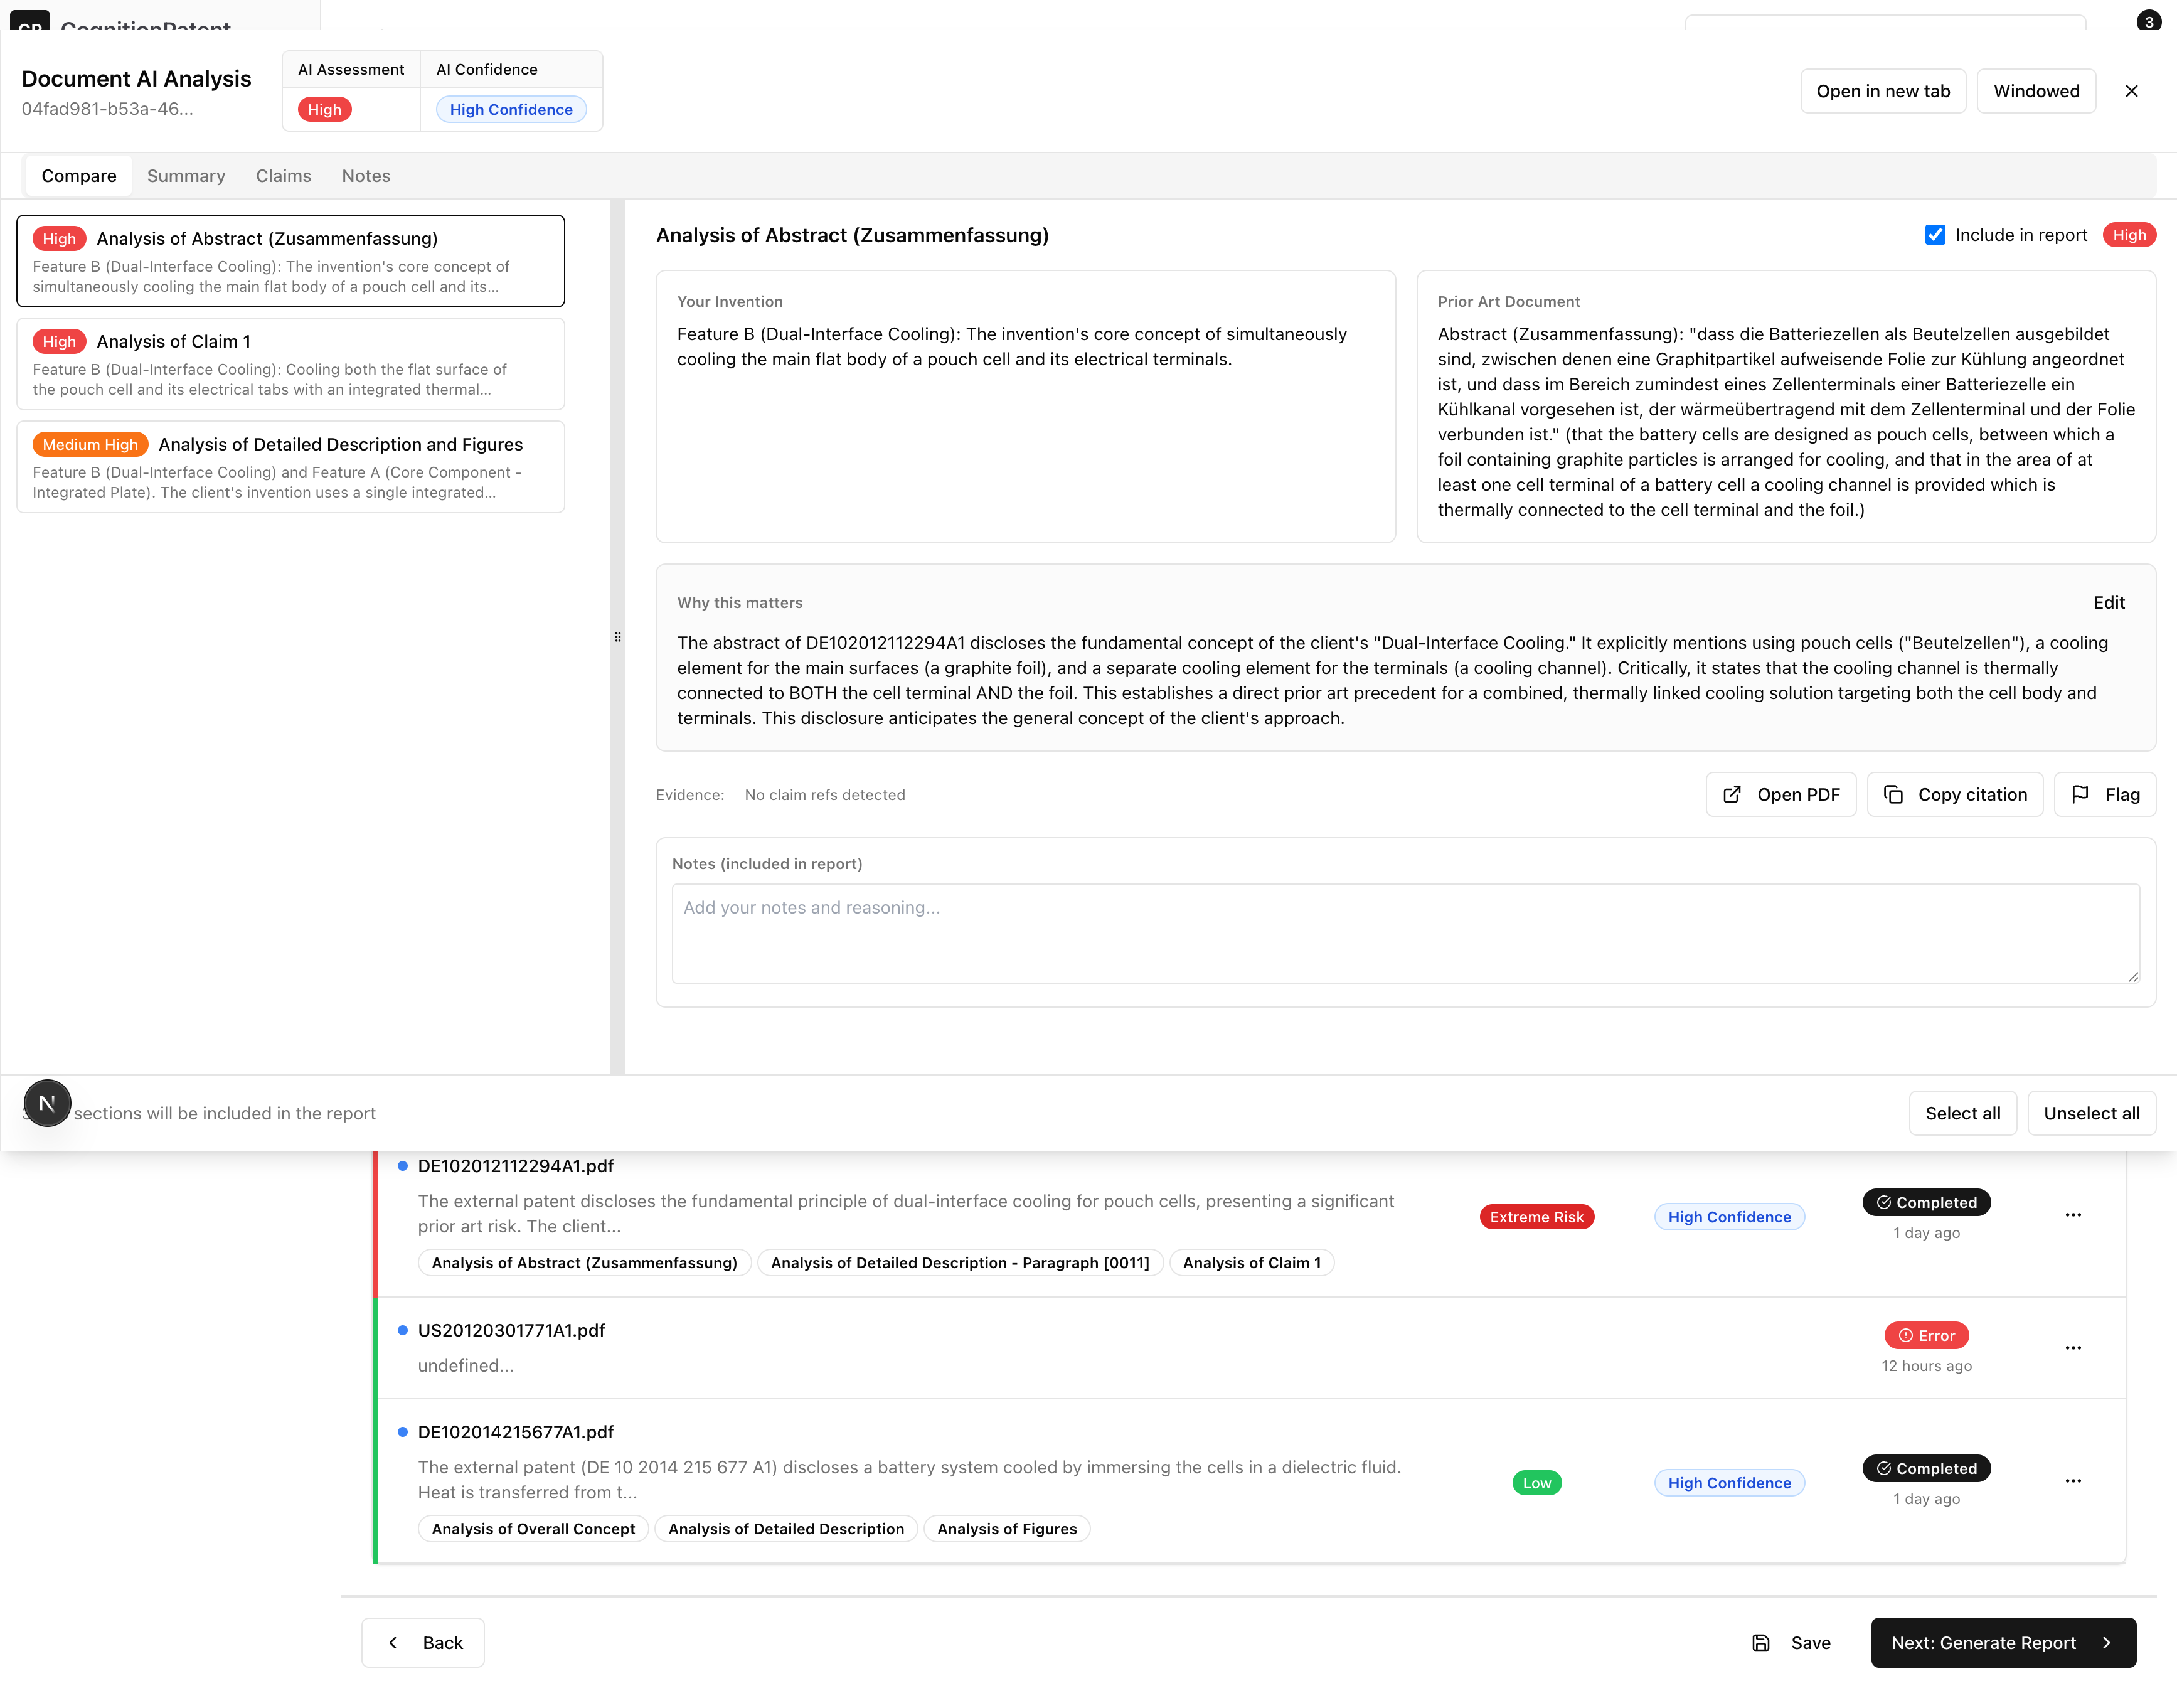Open the Claims tab
The image size is (2177, 1708).
(x=283, y=175)
